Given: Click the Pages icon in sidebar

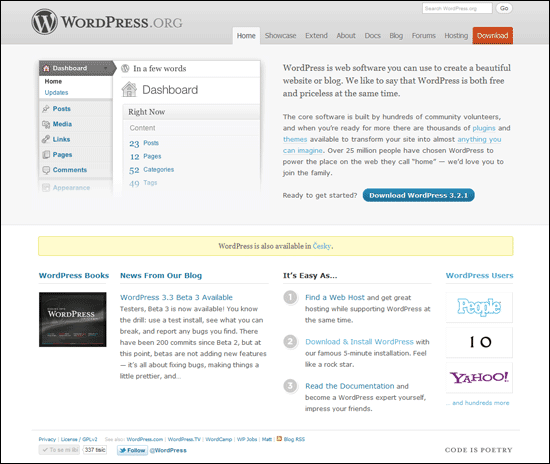Looking at the screenshot, I should pos(46,155).
